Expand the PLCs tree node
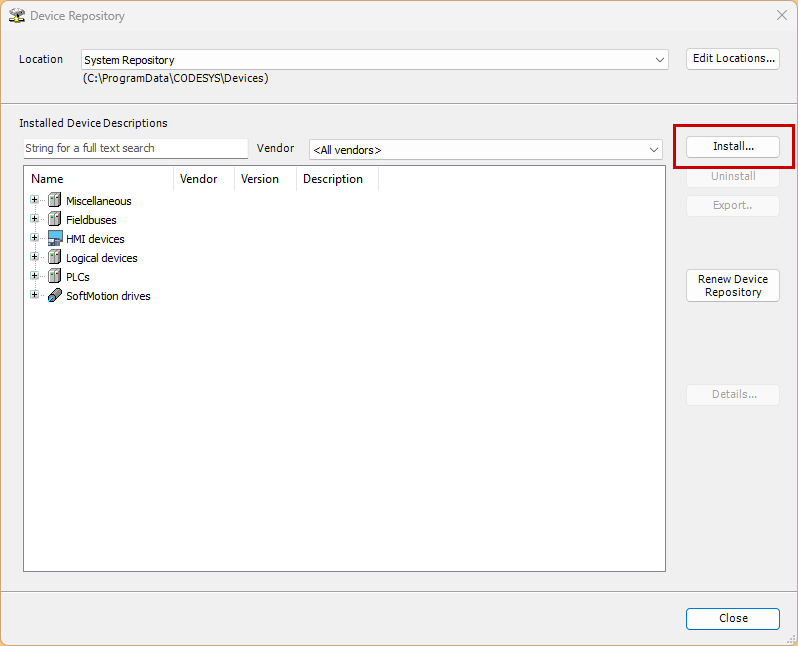The image size is (798, 646). 35,277
